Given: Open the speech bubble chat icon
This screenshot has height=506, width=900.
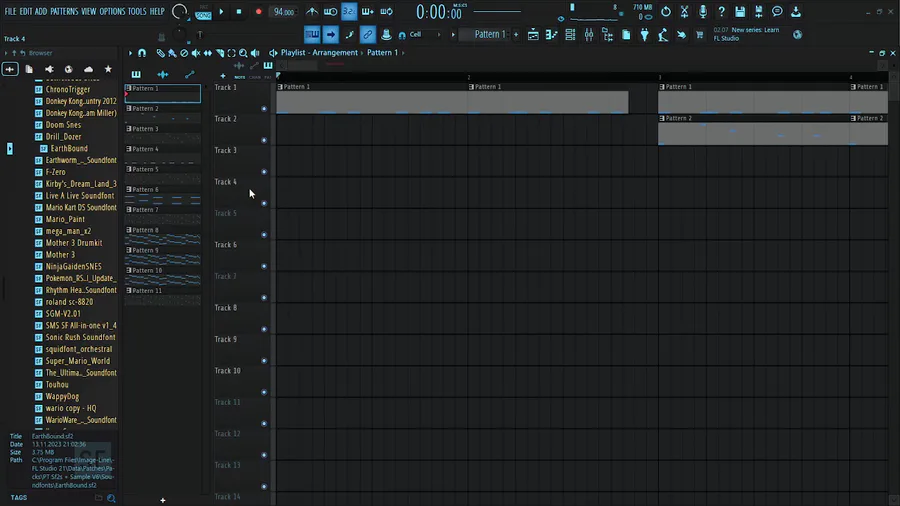Looking at the screenshot, I should coord(777,11).
